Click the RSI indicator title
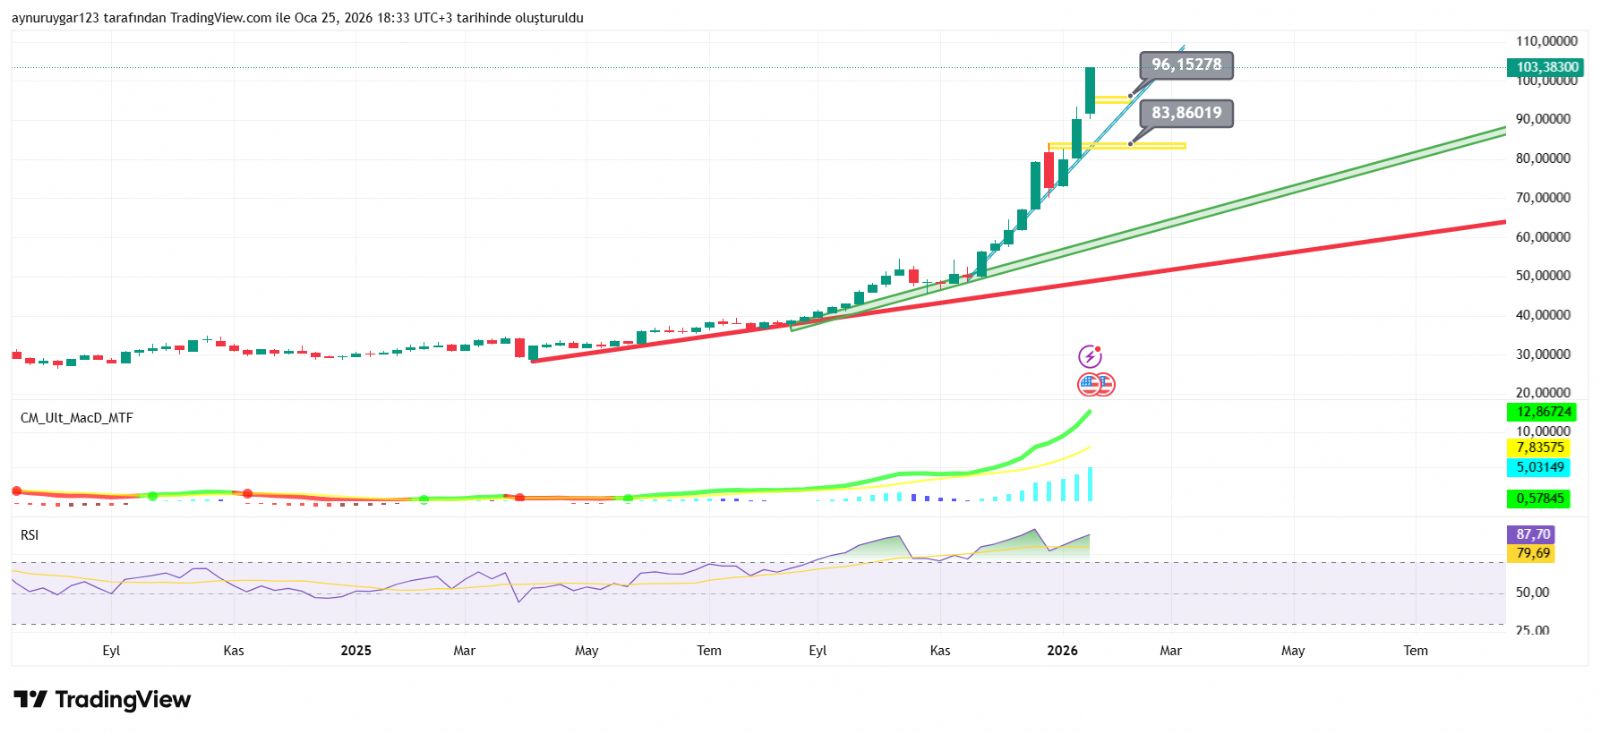The height and width of the screenshot is (733, 1600). tap(30, 535)
